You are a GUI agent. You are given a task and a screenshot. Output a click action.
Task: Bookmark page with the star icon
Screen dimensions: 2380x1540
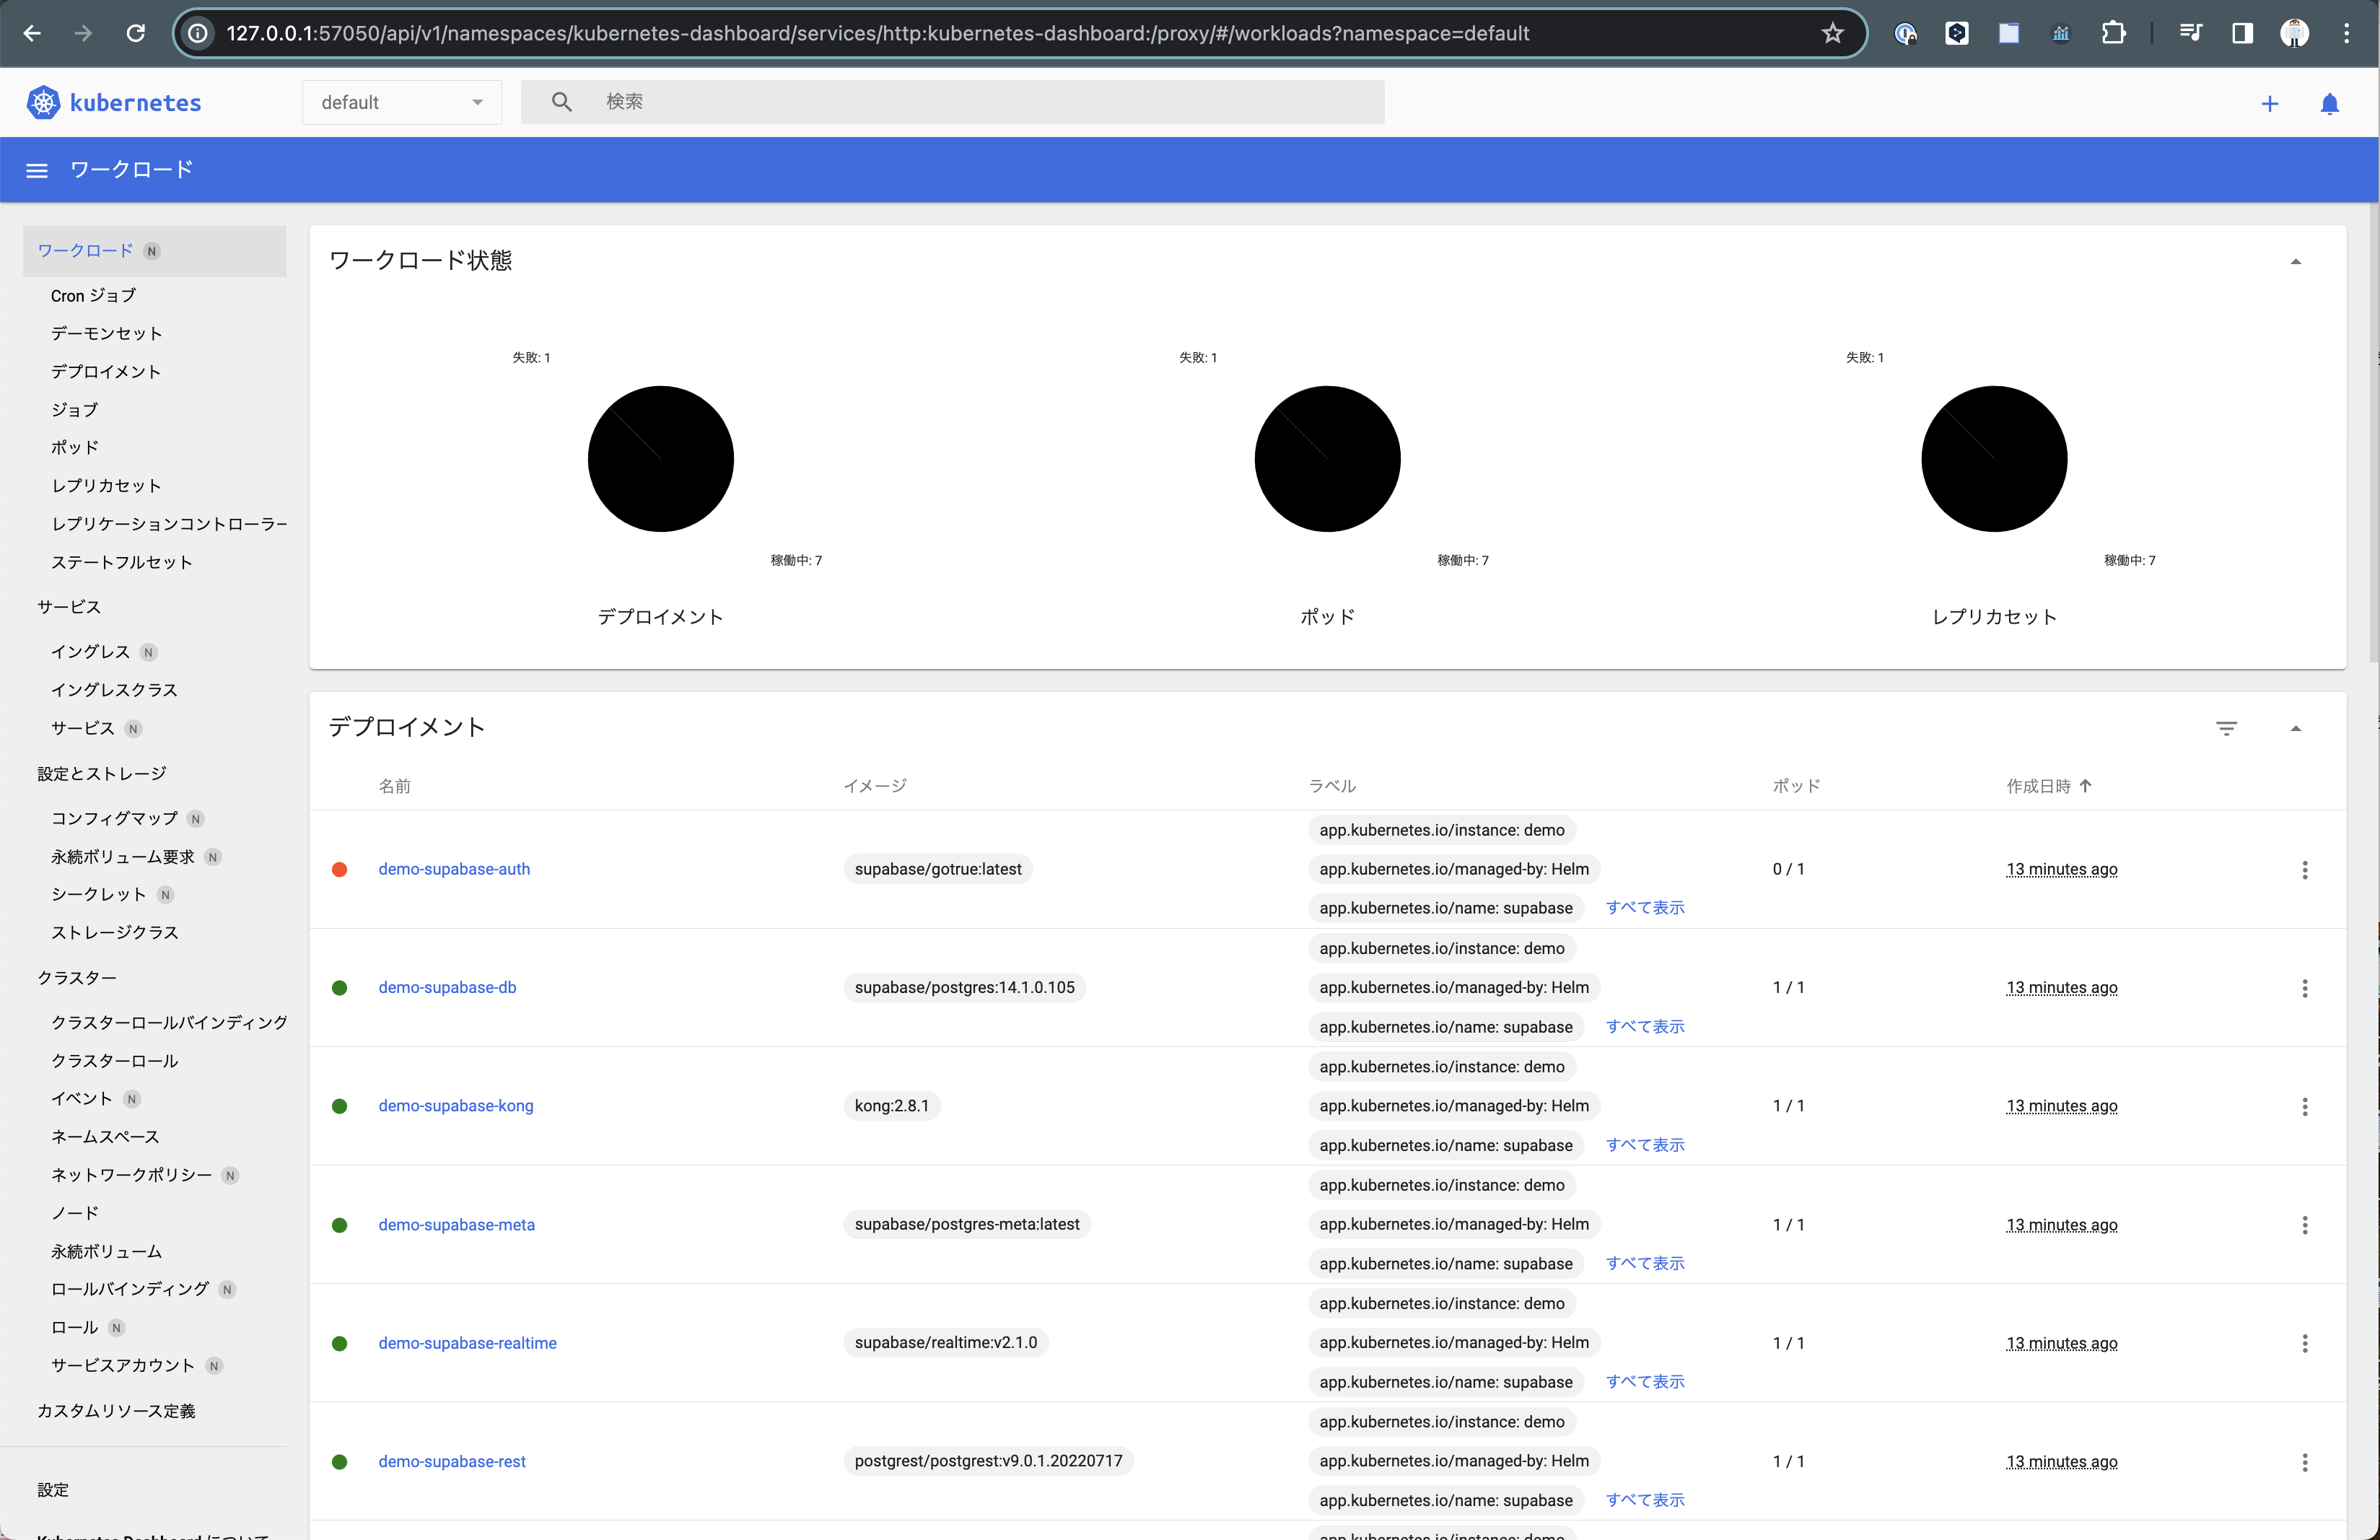1832,33
